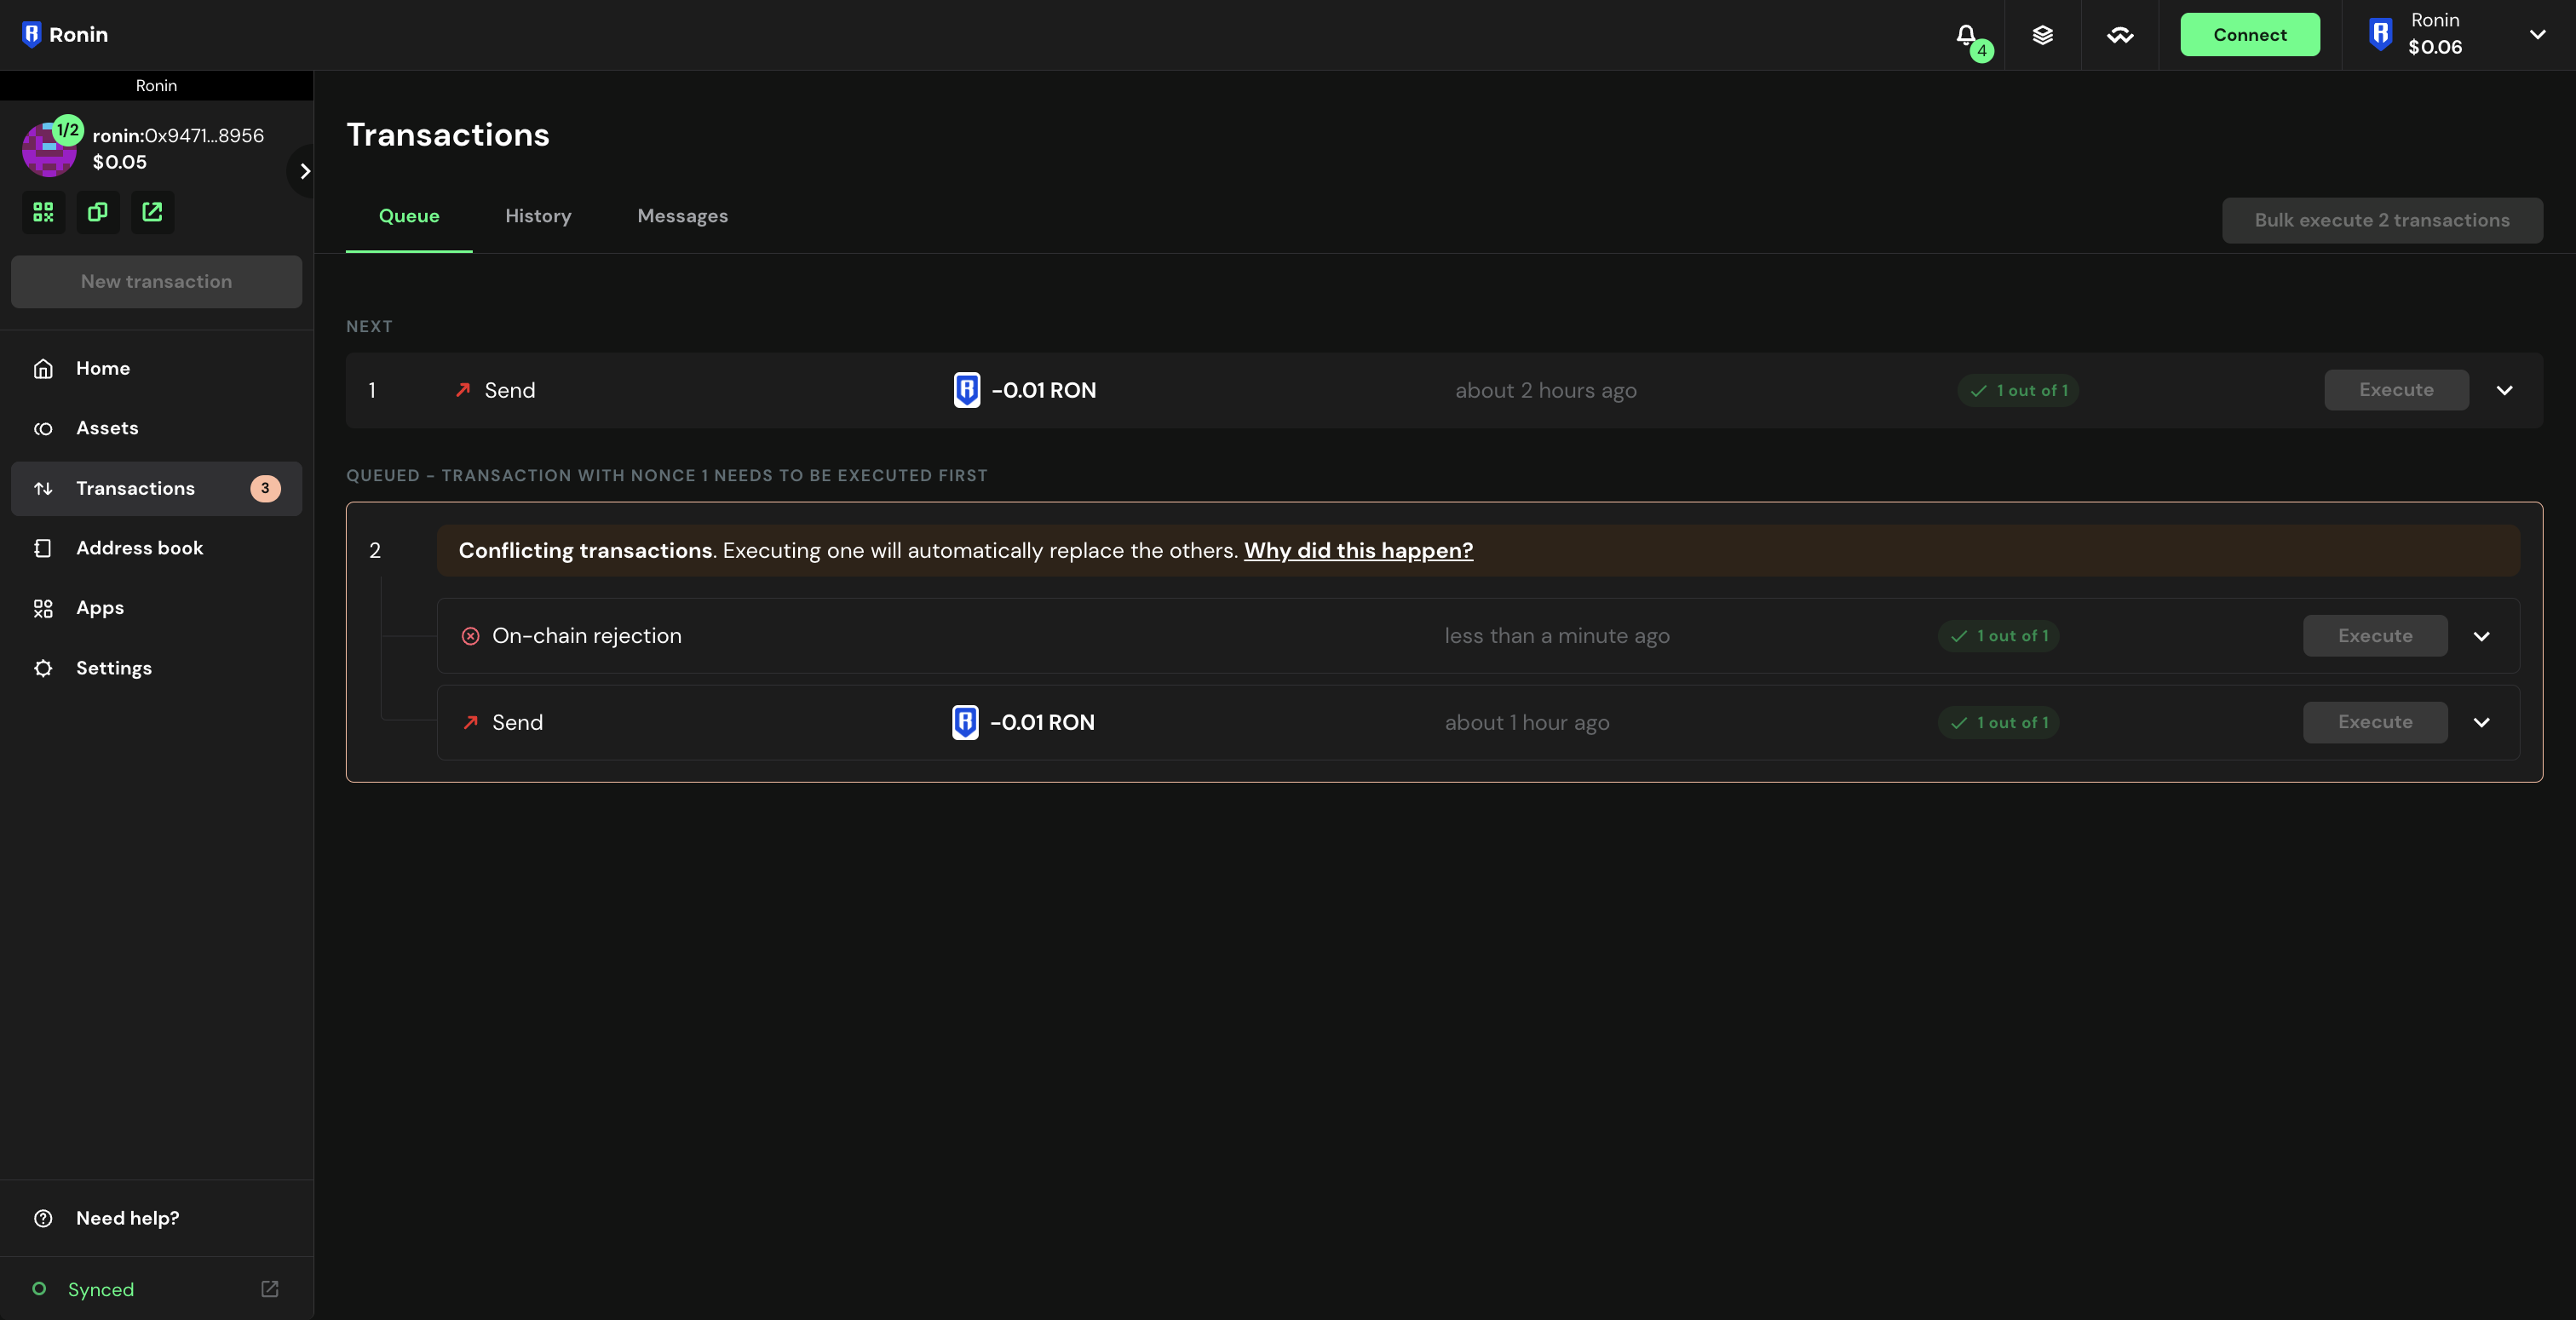
Task: Open the batch layers icon
Action: point(2043,35)
